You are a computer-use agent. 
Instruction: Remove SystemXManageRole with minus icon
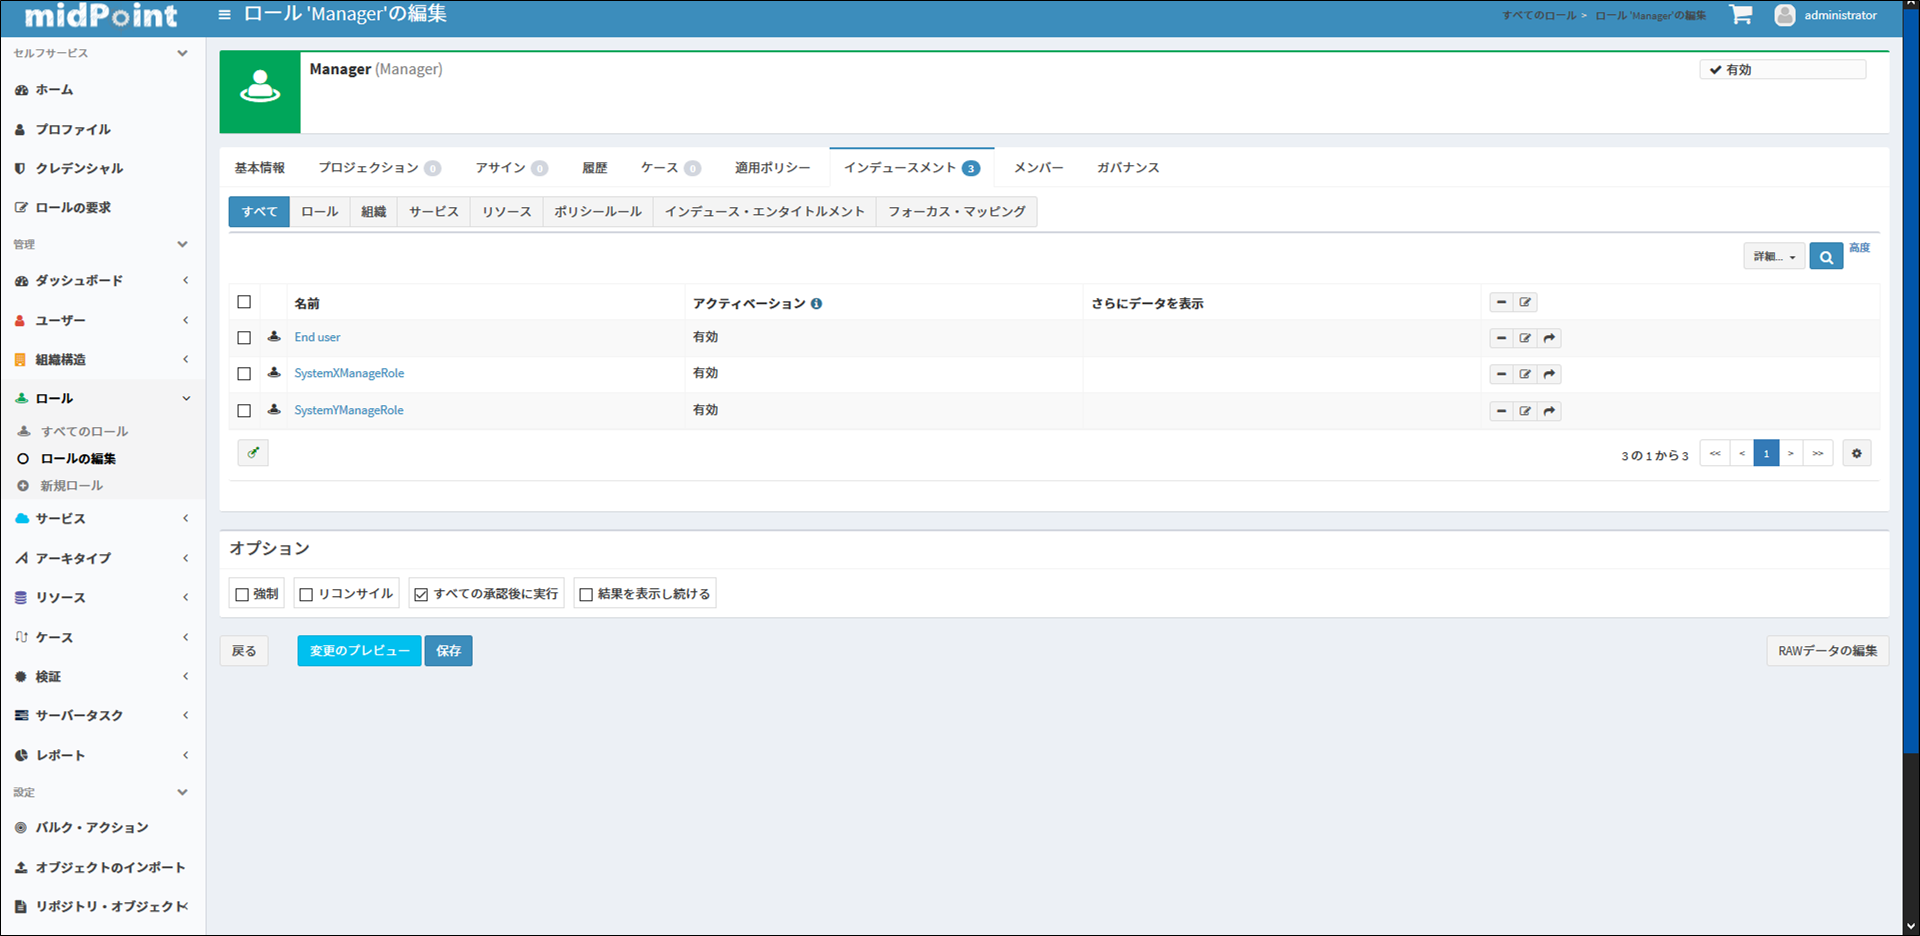pos(1502,374)
